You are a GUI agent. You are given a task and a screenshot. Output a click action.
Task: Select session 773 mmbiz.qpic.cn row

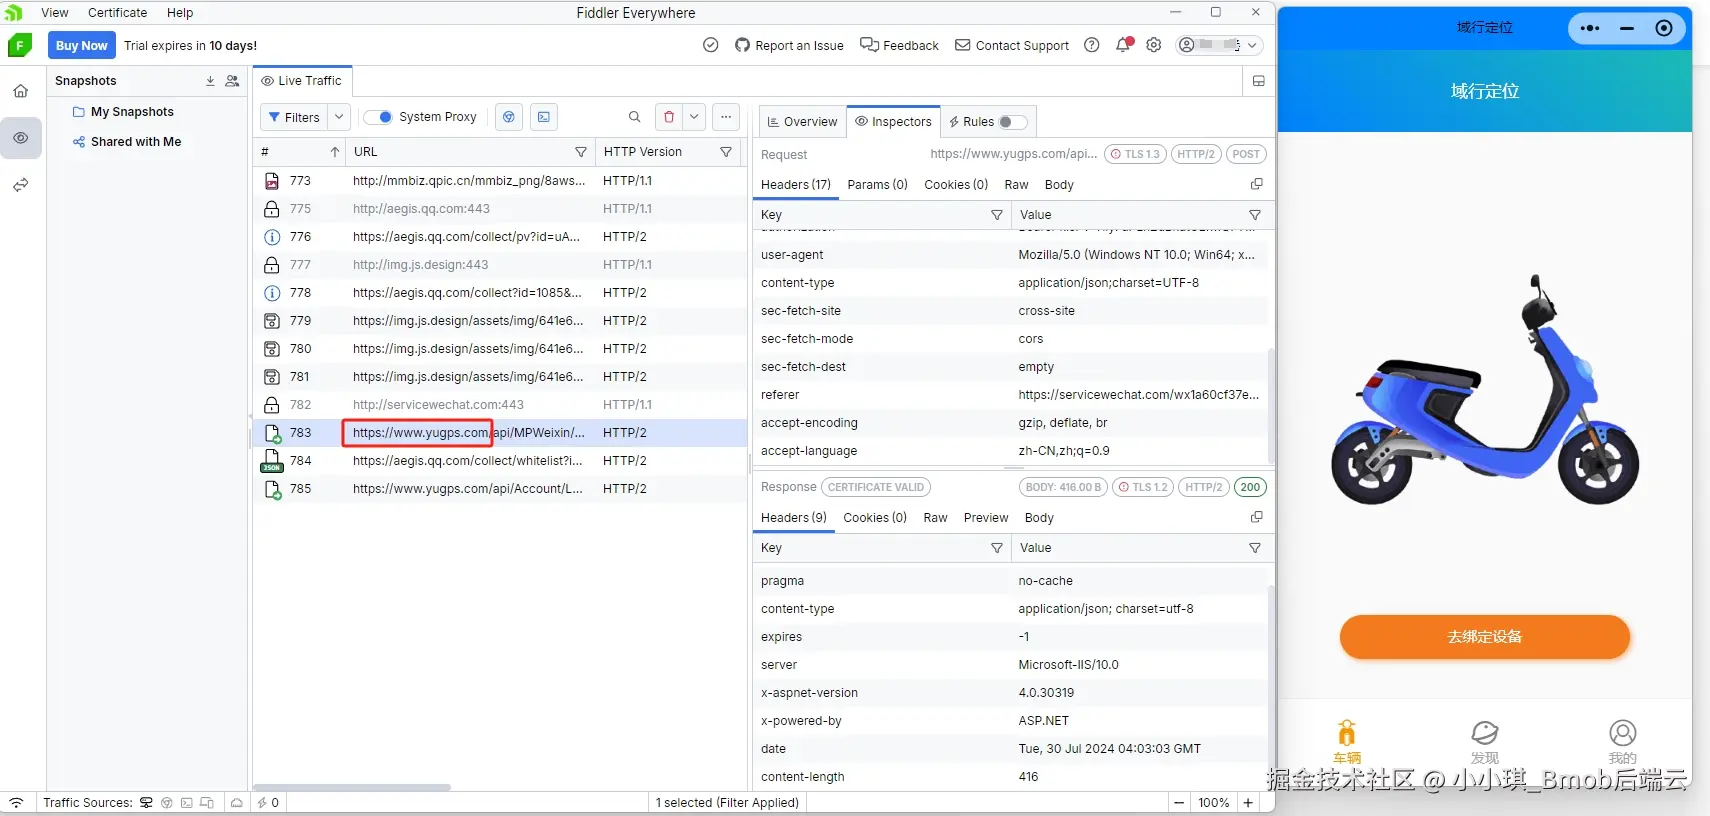click(x=499, y=181)
